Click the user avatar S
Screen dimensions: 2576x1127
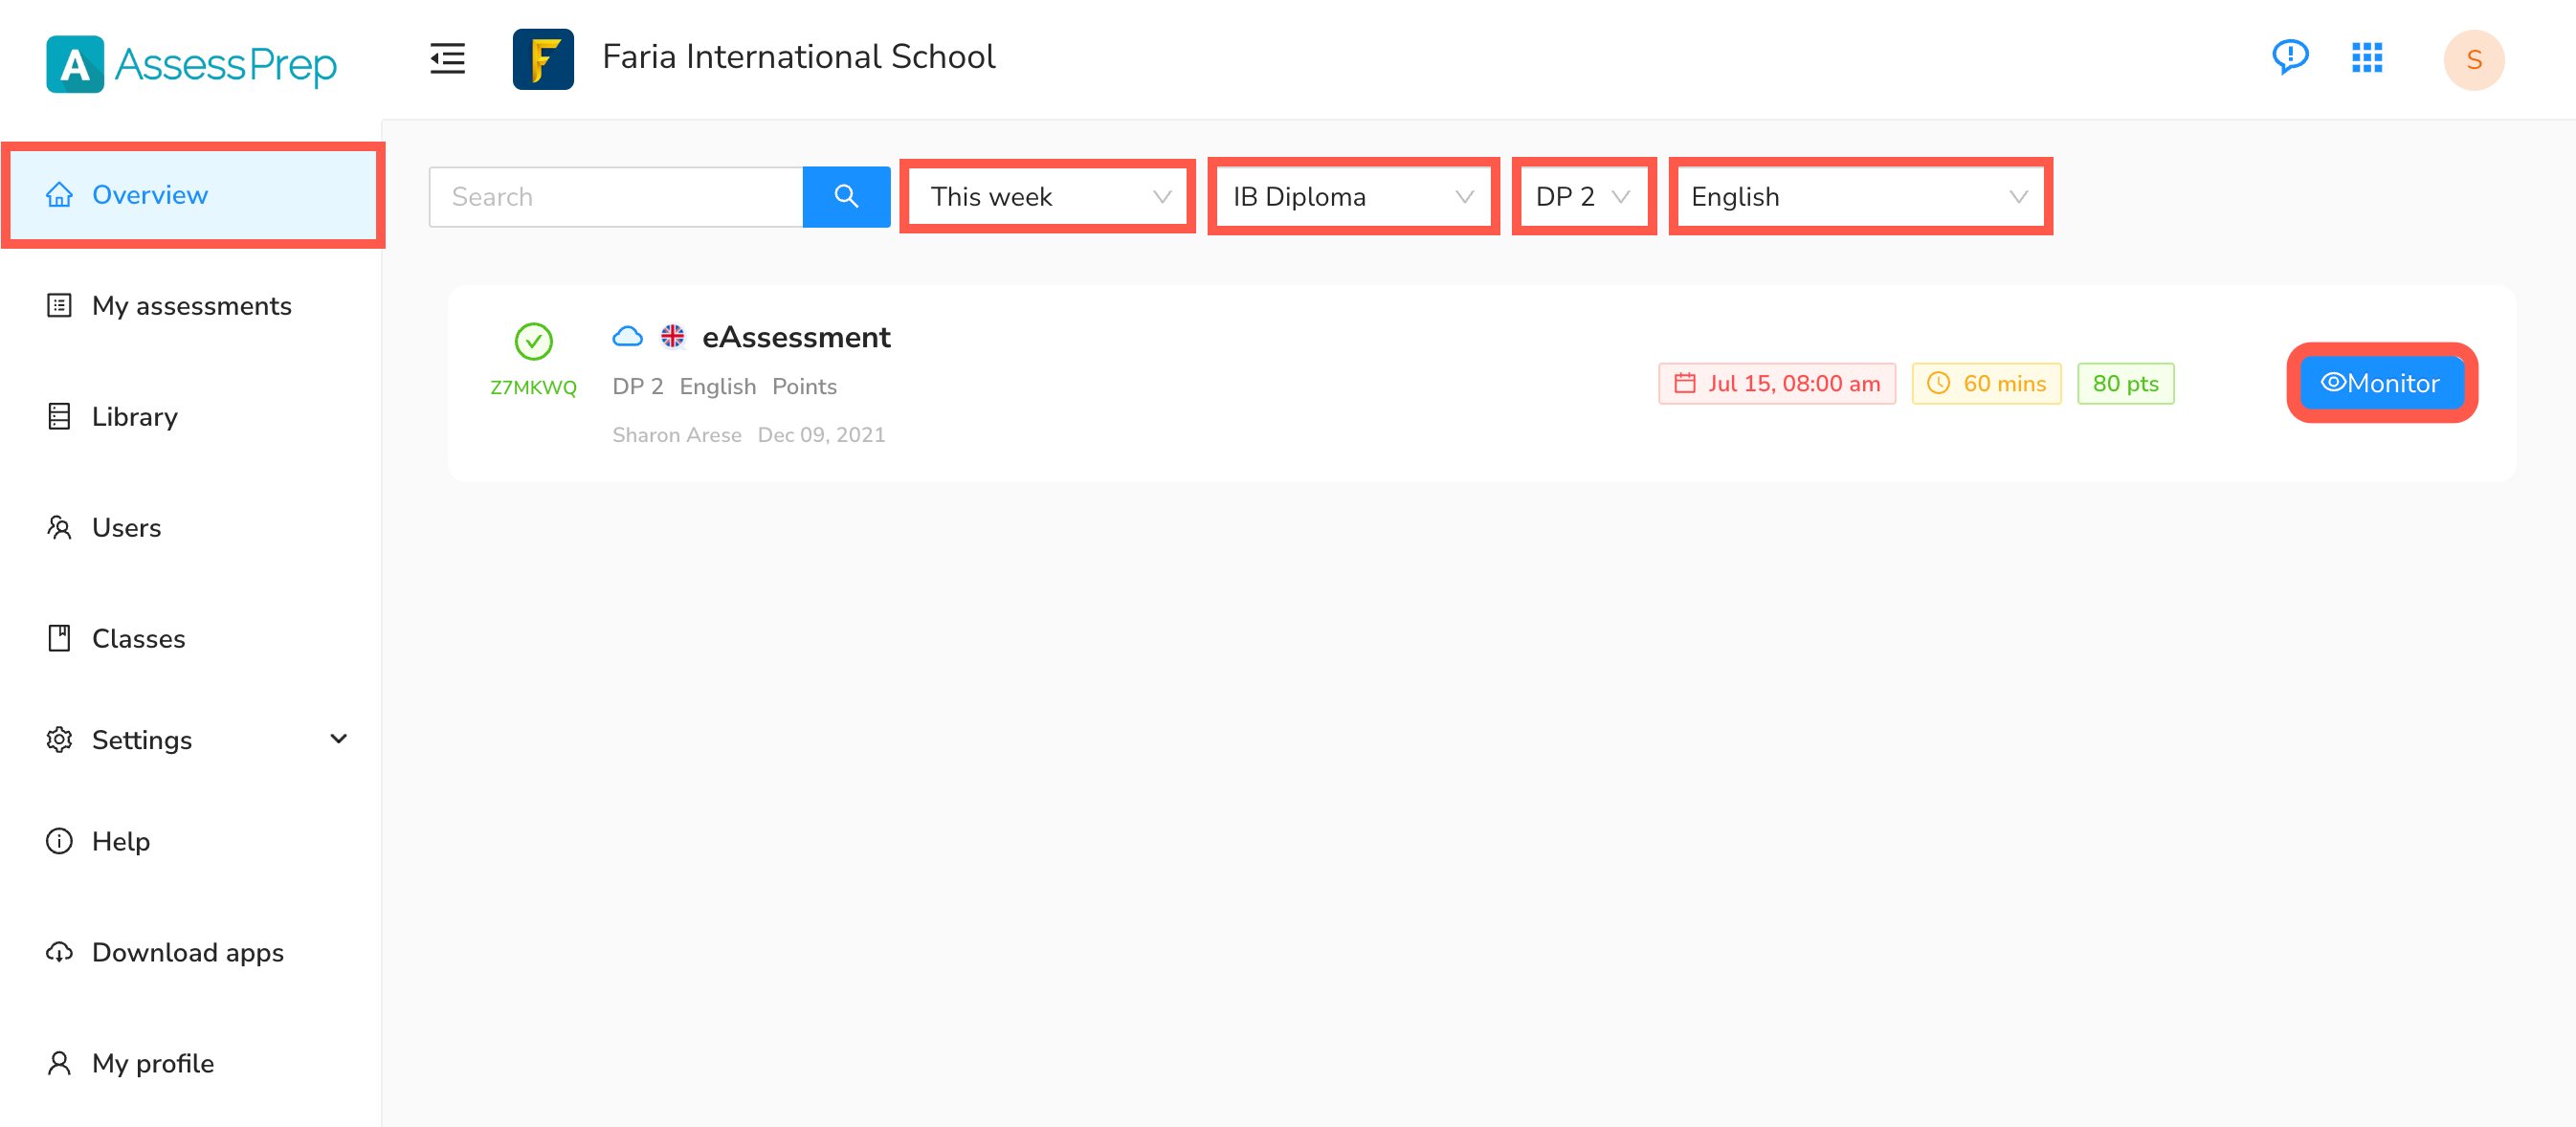tap(2473, 60)
